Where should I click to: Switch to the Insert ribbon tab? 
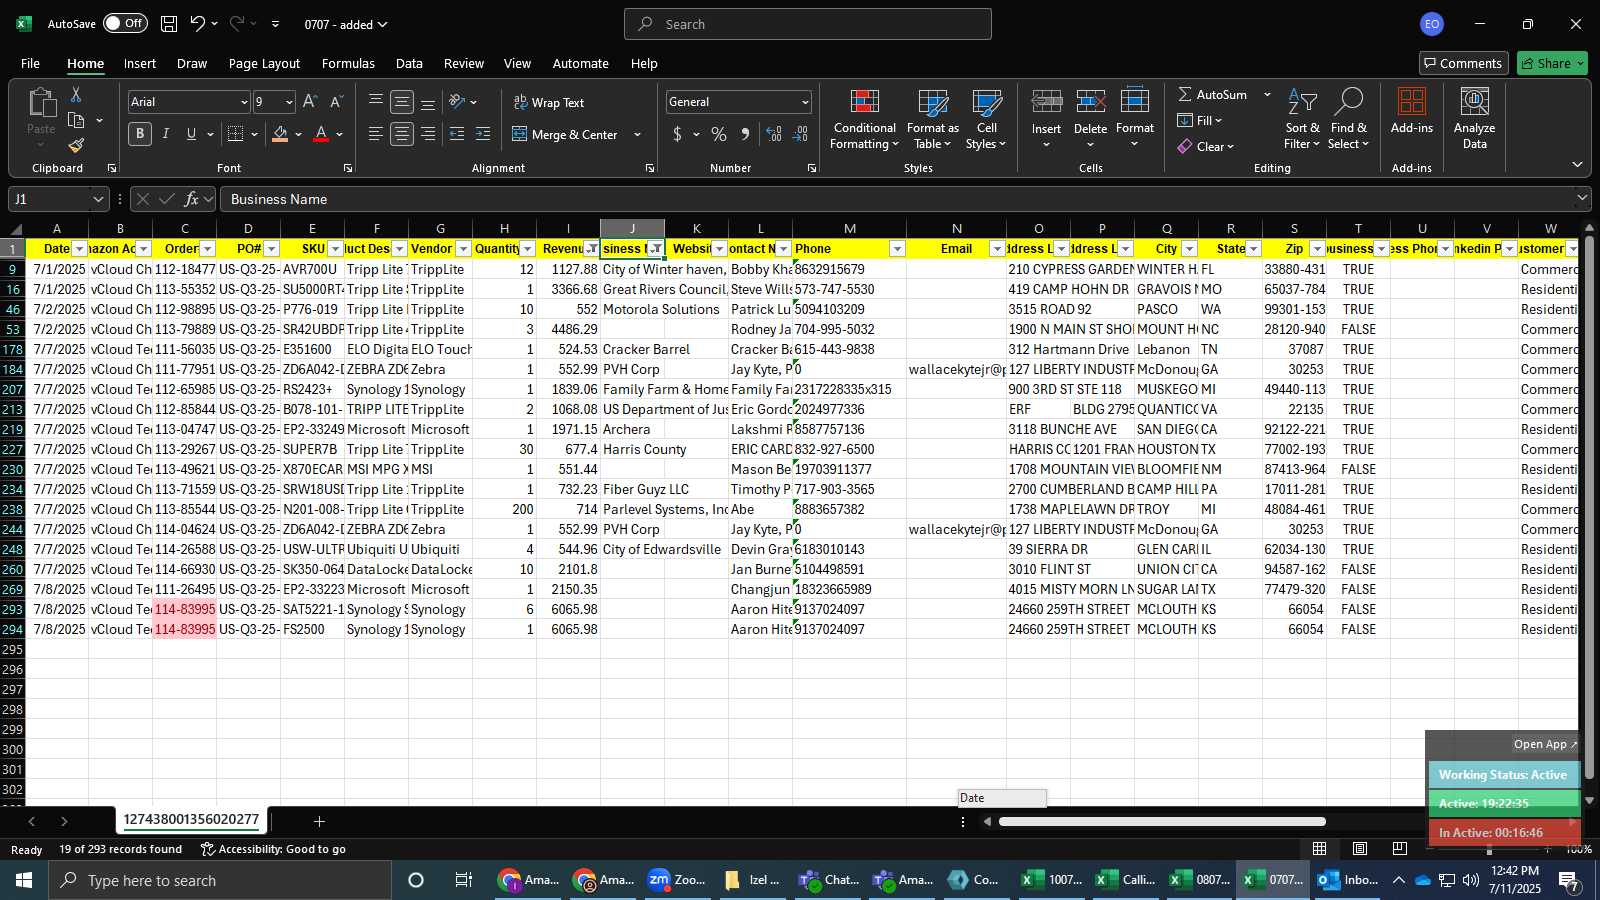pos(140,63)
